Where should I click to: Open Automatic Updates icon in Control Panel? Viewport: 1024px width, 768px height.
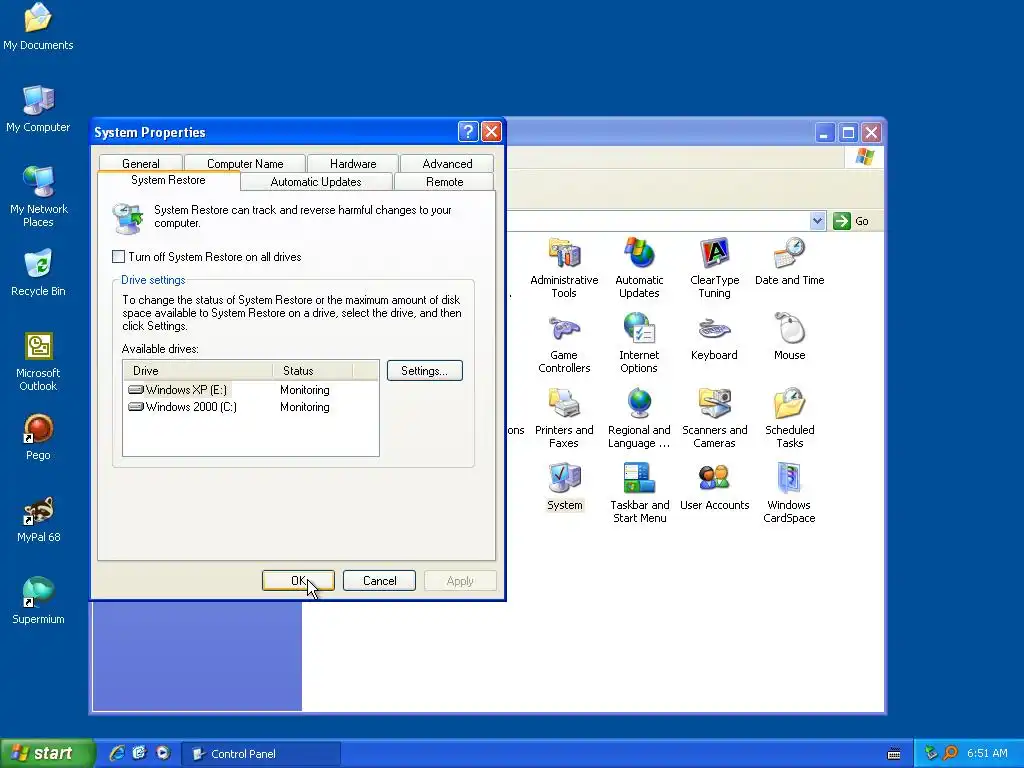(639, 268)
